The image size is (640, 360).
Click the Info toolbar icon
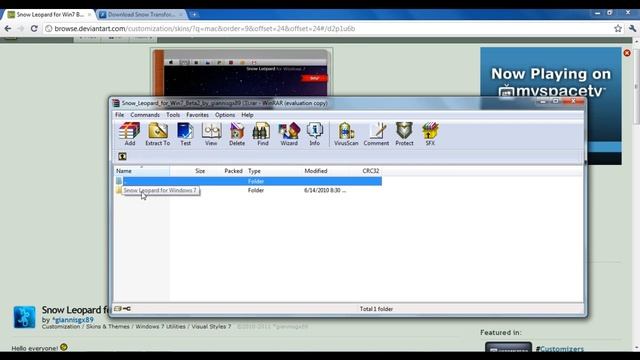(x=314, y=134)
